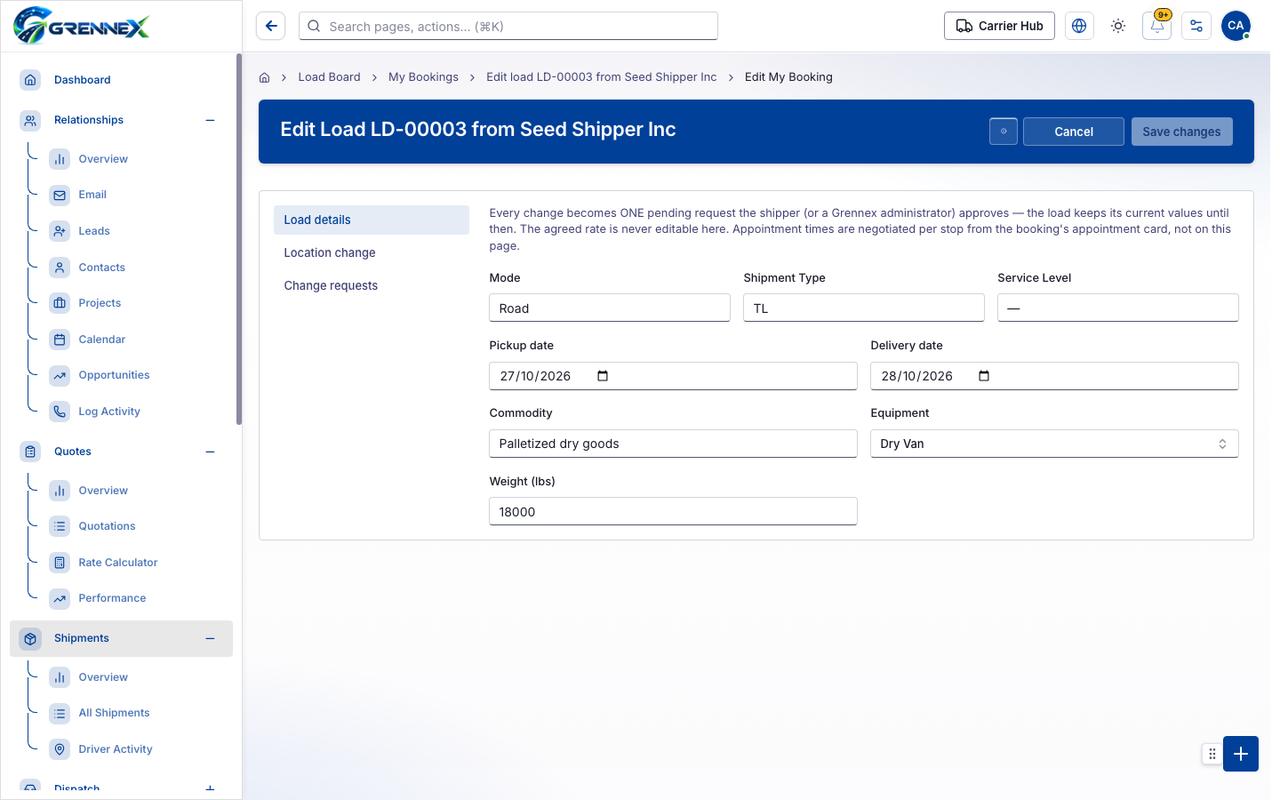Switch to the Load details tab
The image size is (1280, 800).
(x=371, y=220)
